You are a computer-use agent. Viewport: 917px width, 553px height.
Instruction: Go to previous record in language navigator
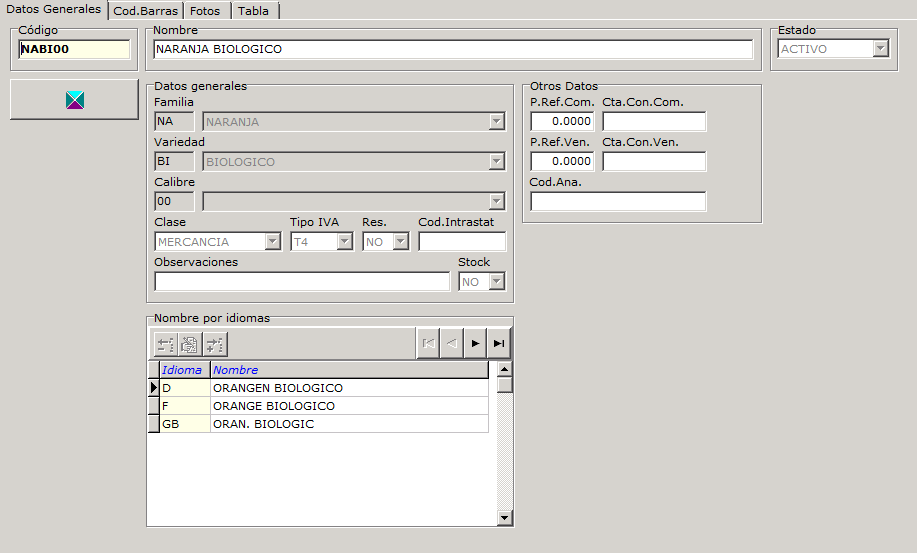point(451,343)
